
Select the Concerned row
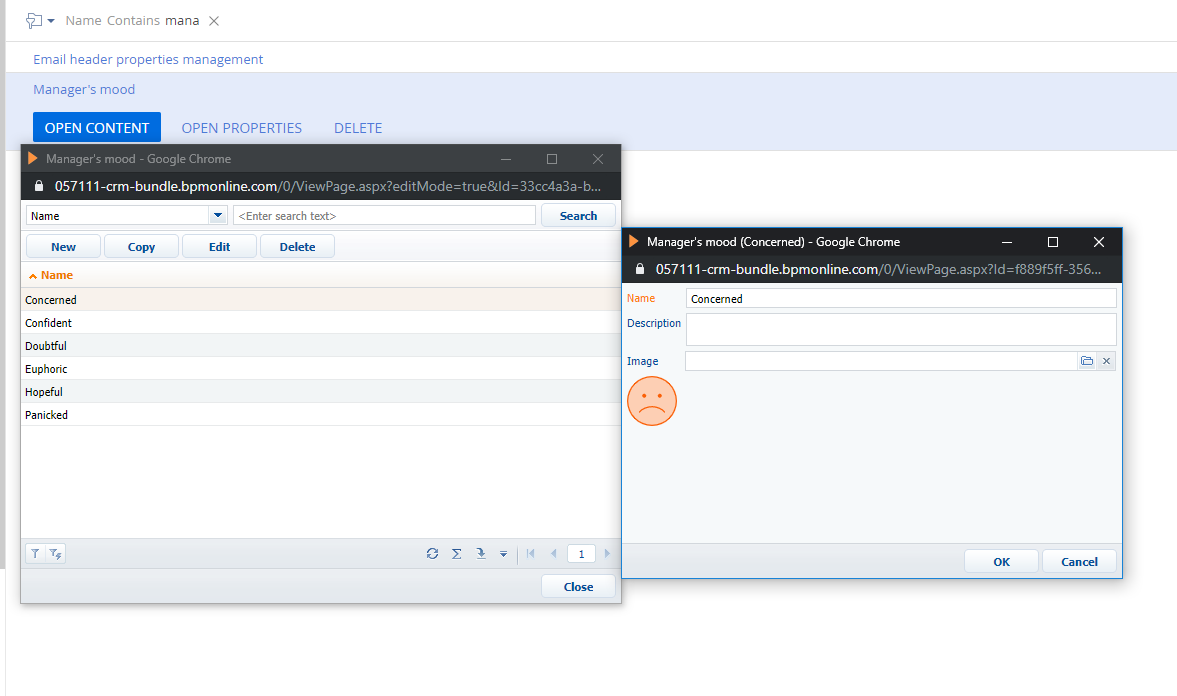[321, 300]
